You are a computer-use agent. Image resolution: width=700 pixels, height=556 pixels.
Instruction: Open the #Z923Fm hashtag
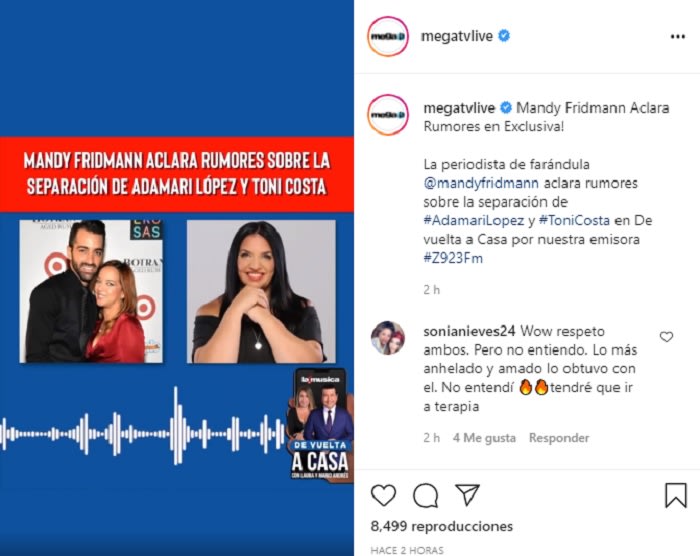tap(453, 258)
